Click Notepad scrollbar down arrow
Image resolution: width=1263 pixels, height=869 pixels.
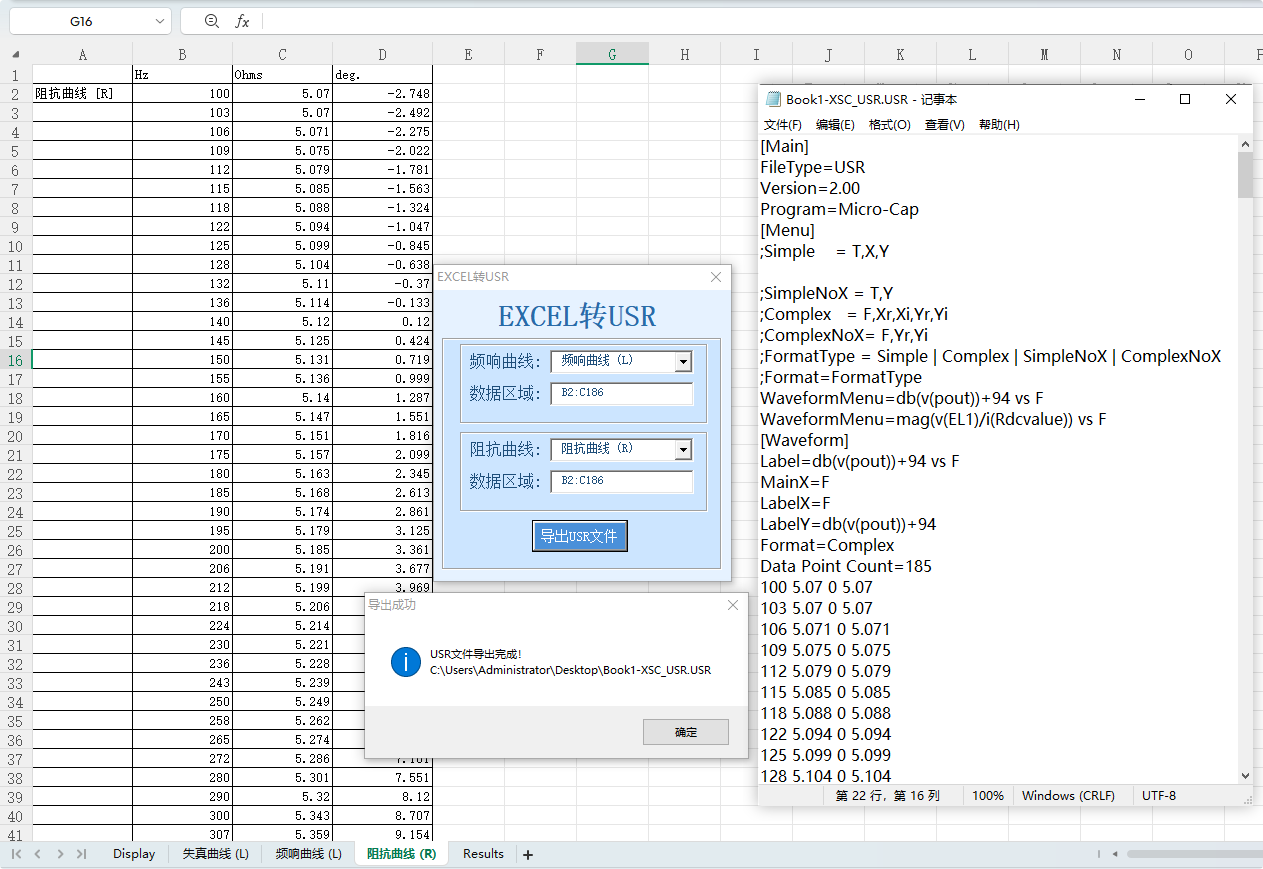point(1245,775)
